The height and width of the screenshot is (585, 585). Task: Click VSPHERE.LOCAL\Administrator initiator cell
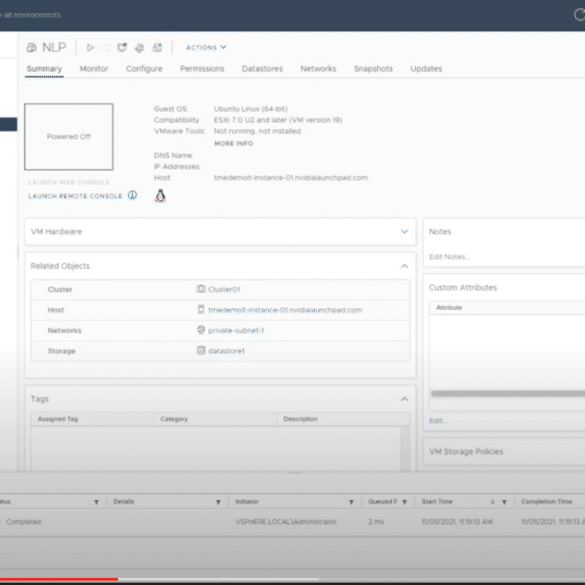coord(286,522)
